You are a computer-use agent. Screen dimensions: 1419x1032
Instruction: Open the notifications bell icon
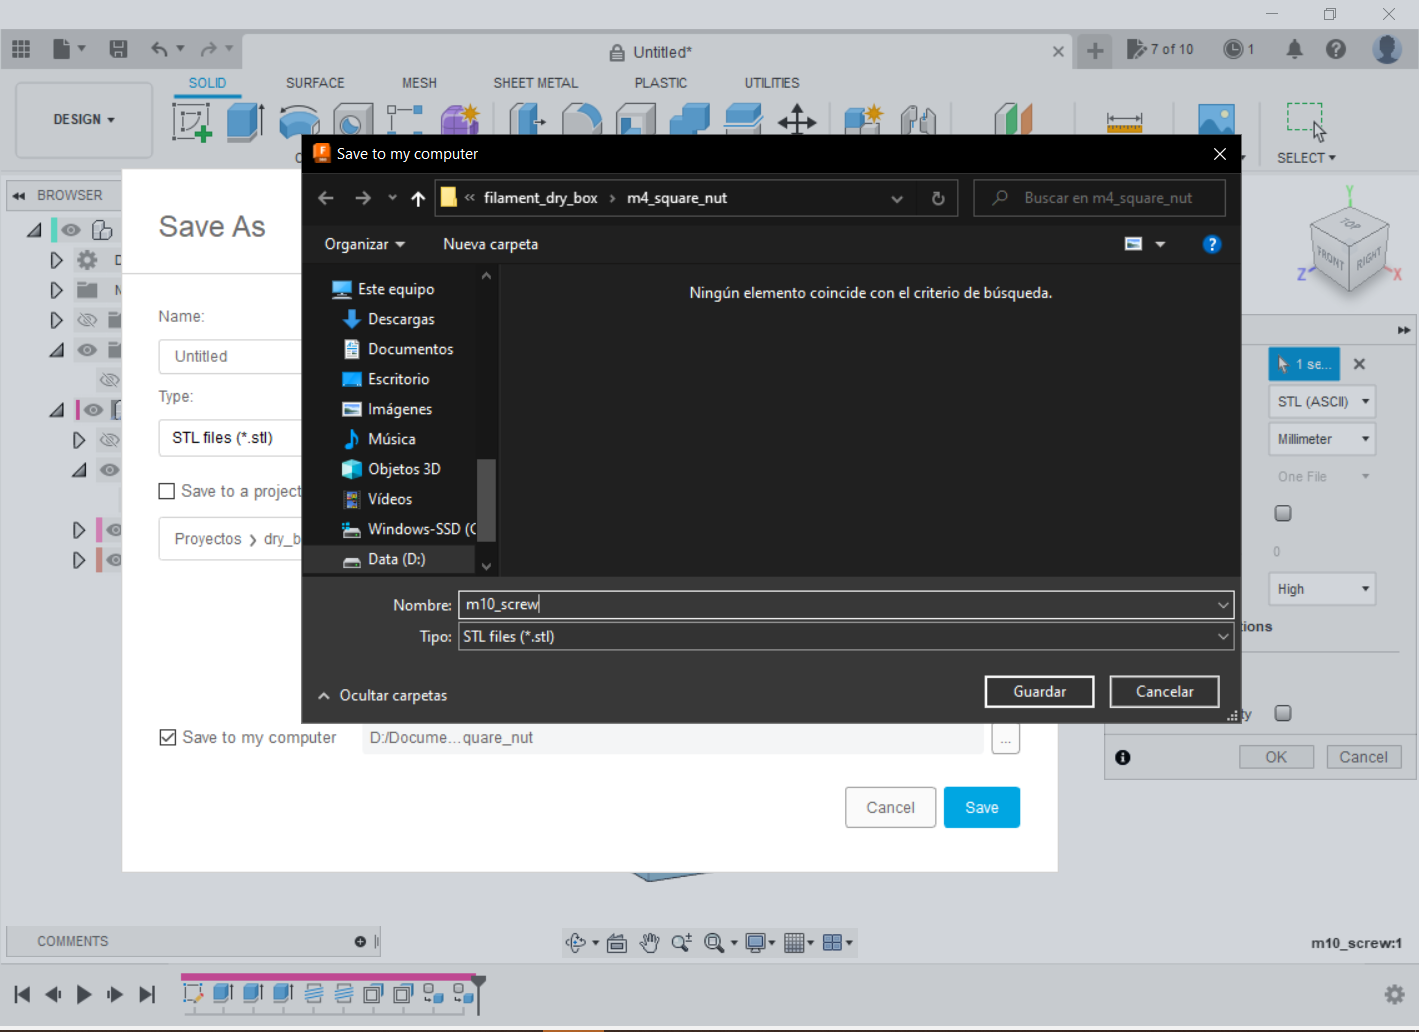(x=1294, y=49)
